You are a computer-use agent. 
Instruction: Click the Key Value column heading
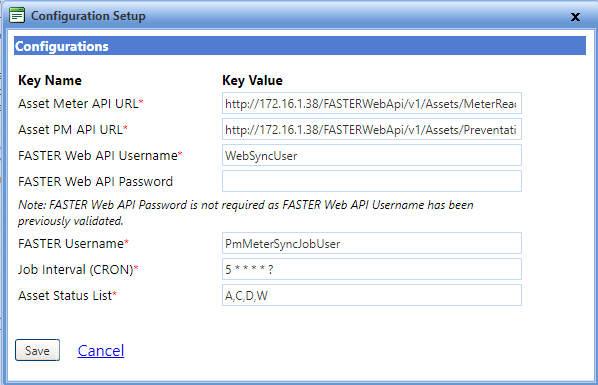[x=252, y=81]
